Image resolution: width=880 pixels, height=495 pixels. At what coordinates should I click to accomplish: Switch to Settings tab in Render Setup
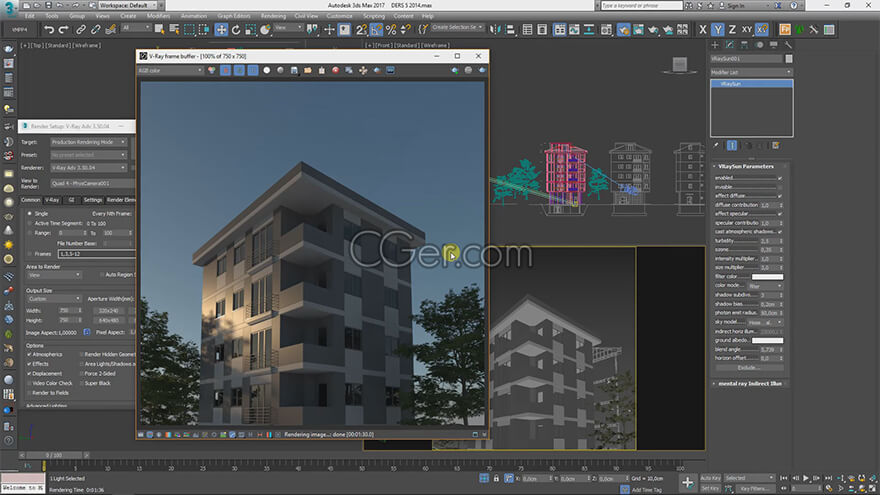tap(93, 200)
